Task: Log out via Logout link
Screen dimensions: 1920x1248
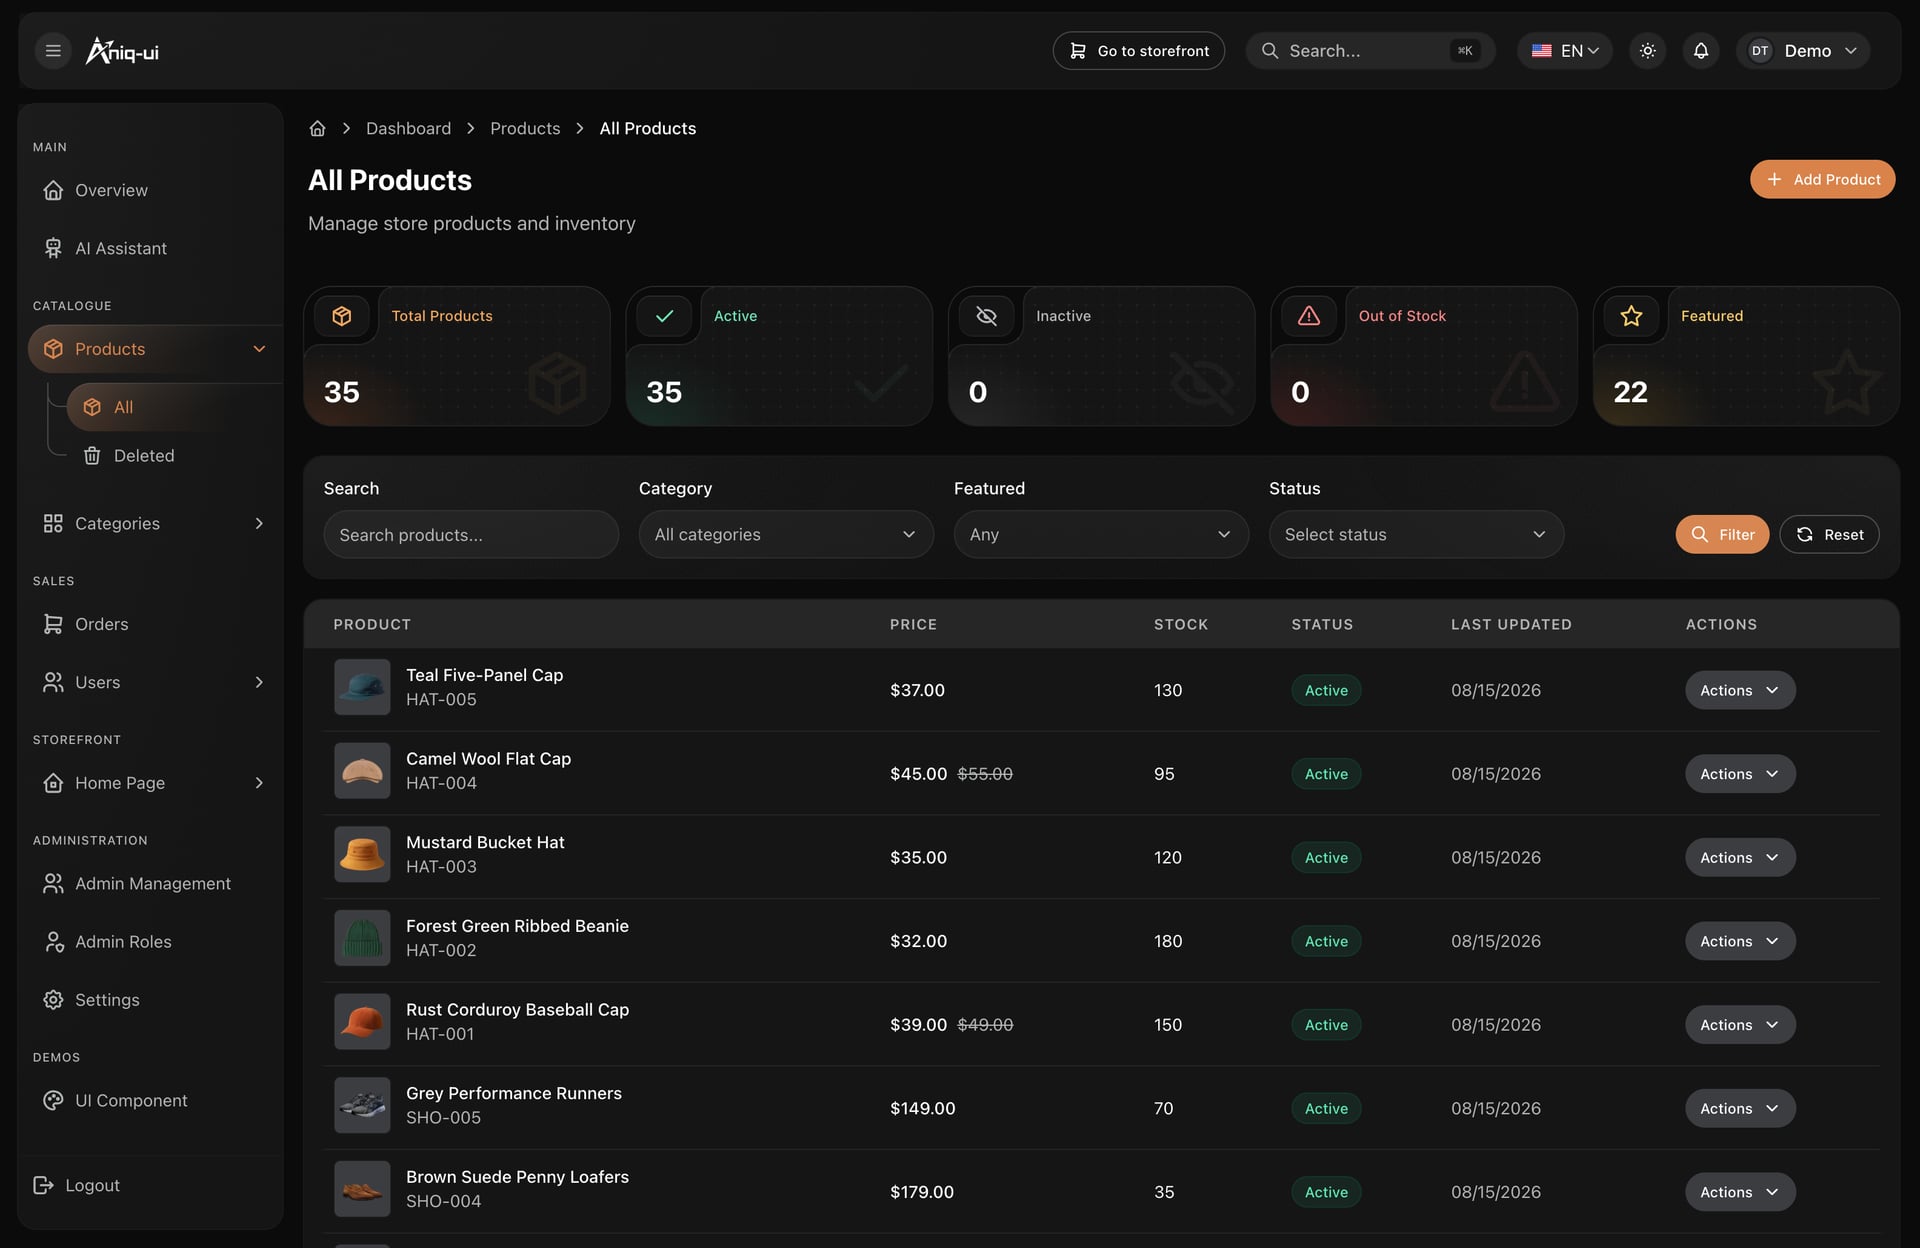Action: [x=77, y=1185]
